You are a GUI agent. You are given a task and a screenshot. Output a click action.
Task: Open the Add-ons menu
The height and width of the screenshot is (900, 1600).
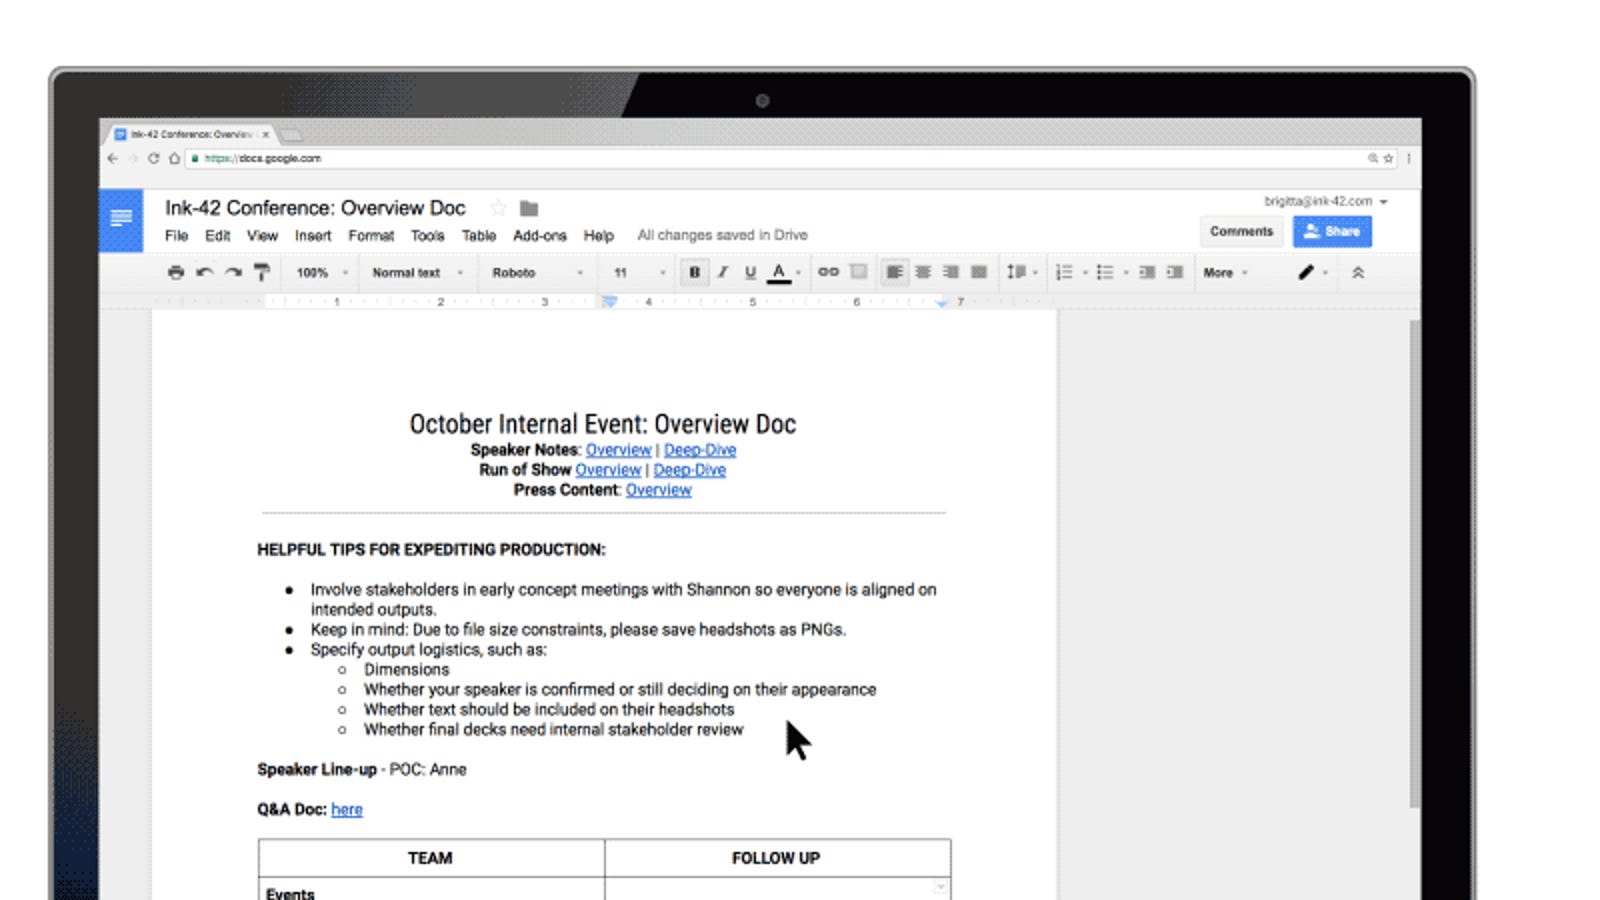coord(540,236)
